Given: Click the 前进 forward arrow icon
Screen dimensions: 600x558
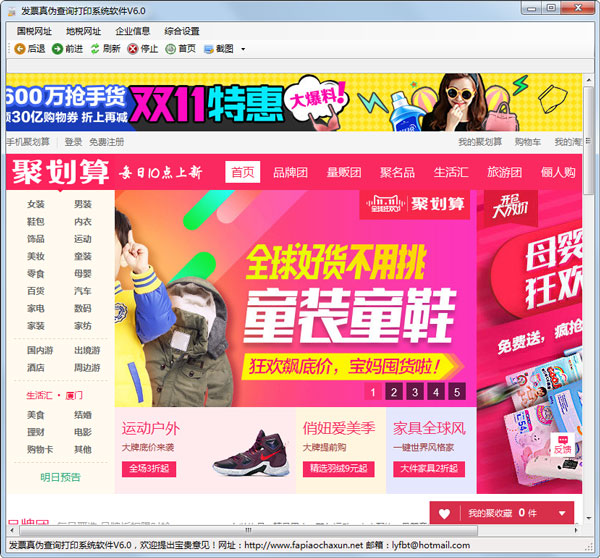Looking at the screenshot, I should coord(57,49).
